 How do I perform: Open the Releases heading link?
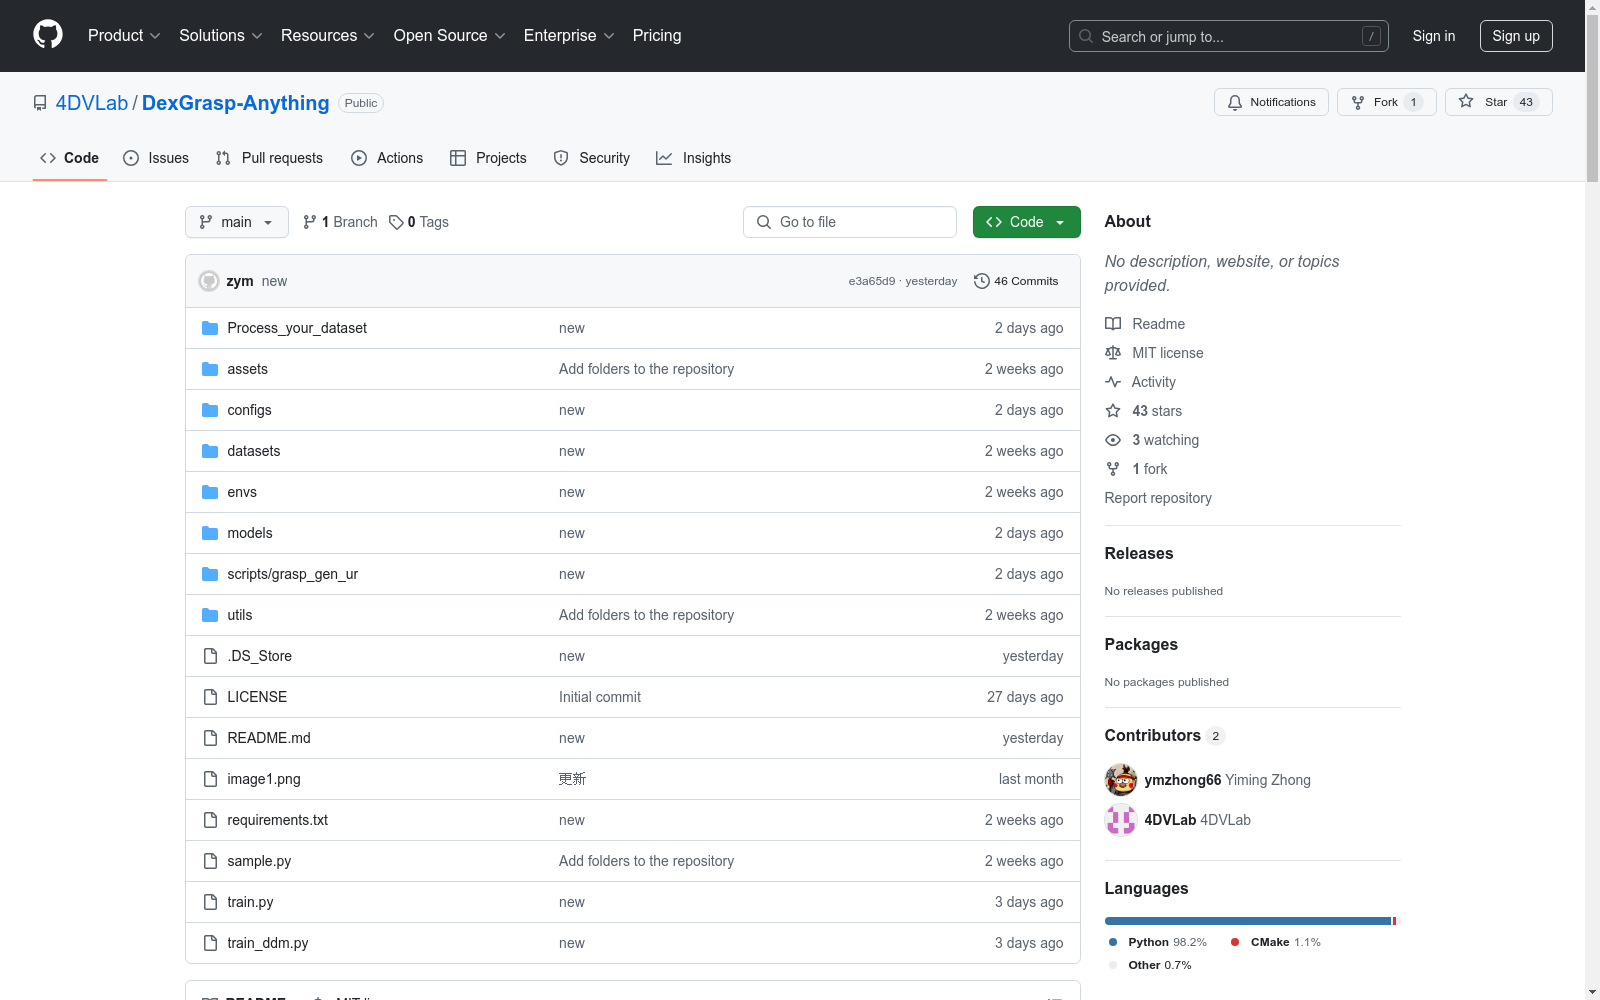click(x=1139, y=553)
